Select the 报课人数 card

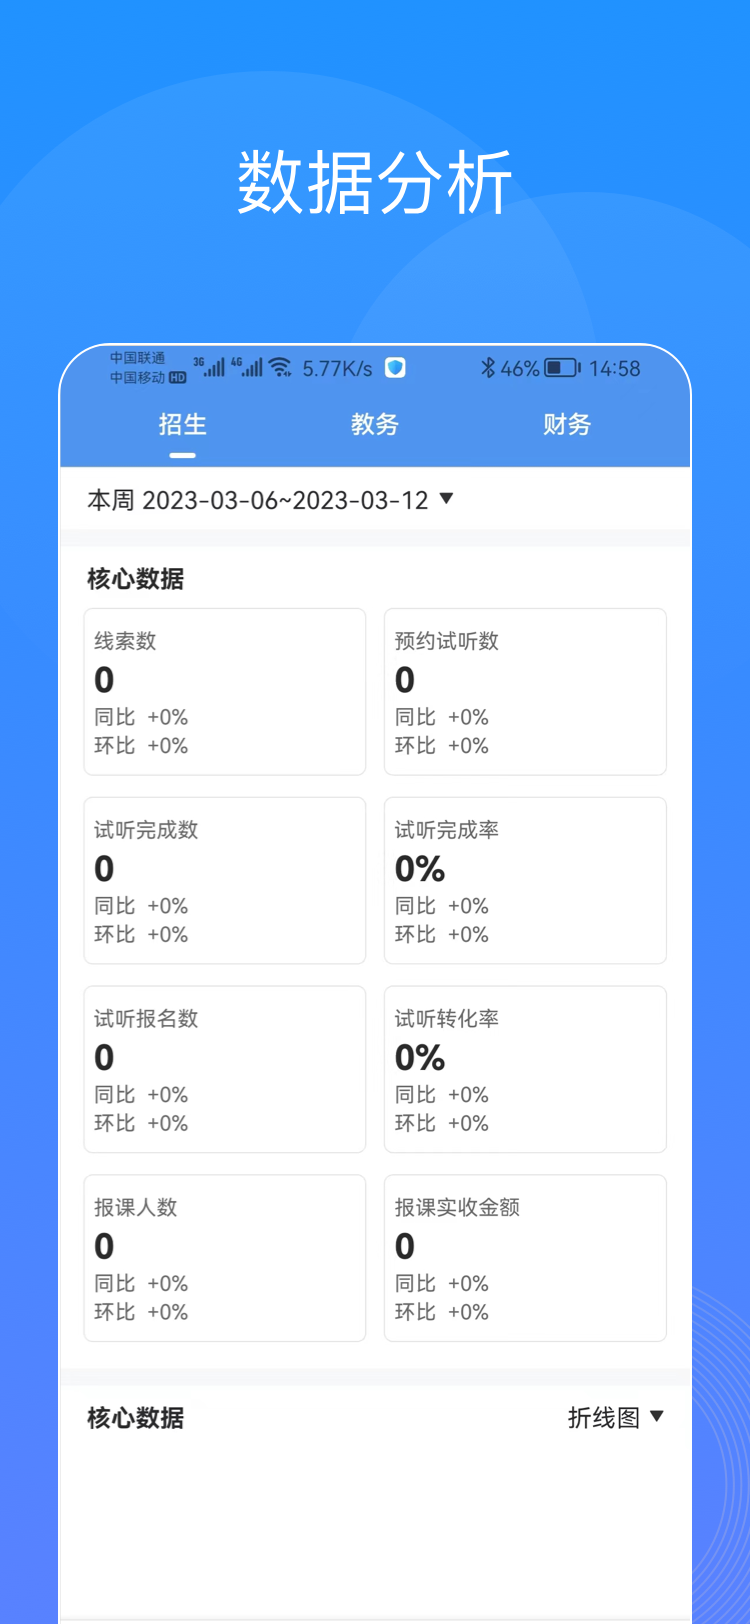tap(225, 1258)
